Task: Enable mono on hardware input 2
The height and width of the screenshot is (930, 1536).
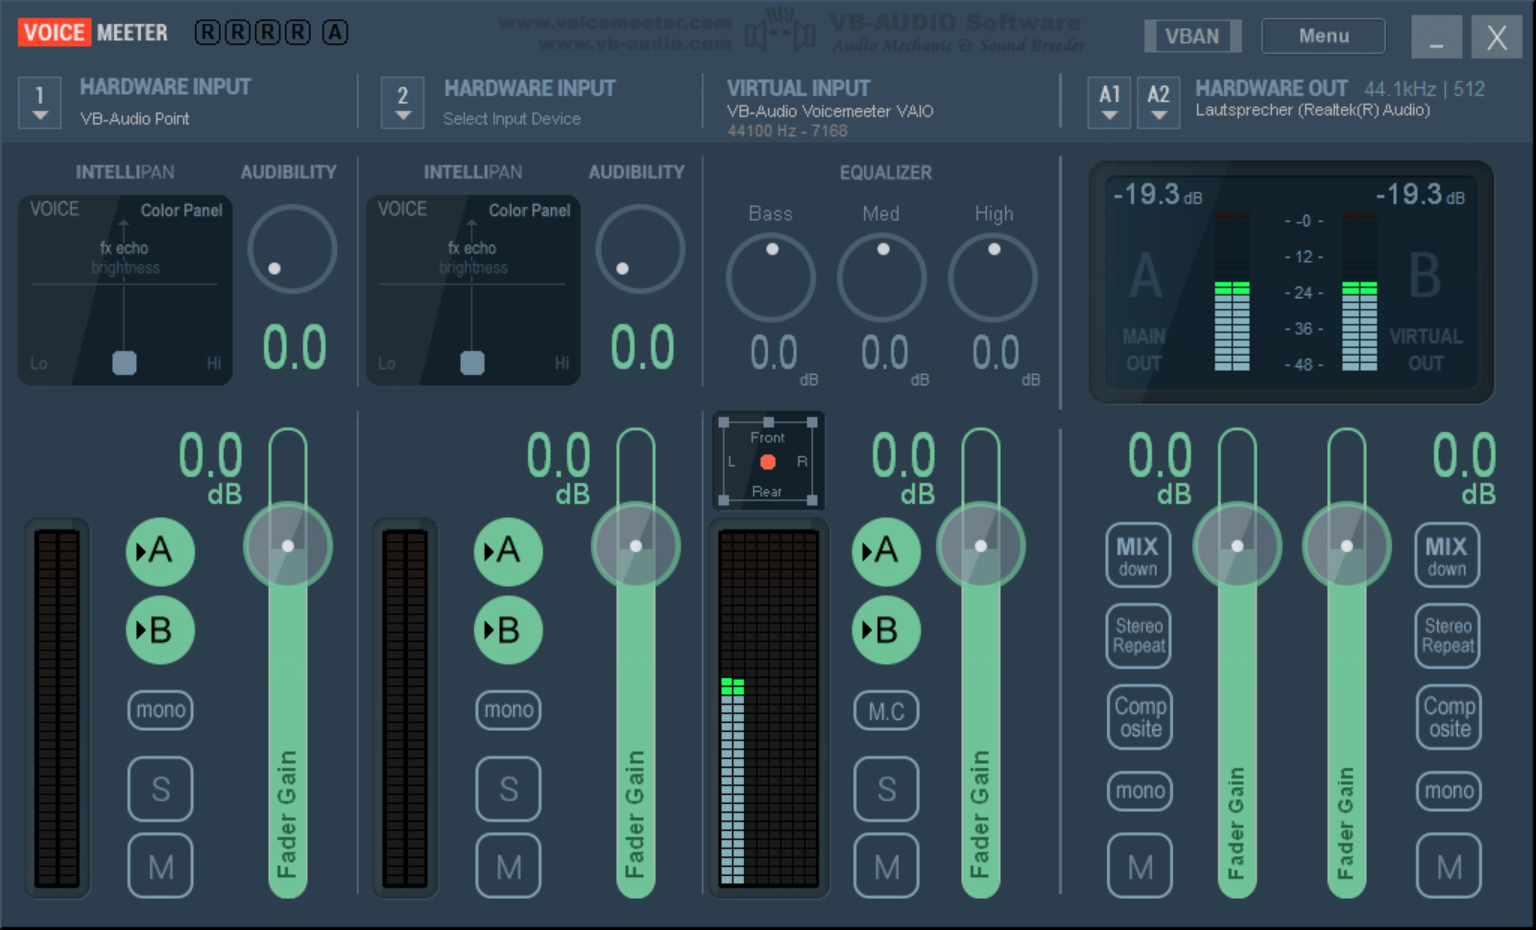Action: [508, 710]
